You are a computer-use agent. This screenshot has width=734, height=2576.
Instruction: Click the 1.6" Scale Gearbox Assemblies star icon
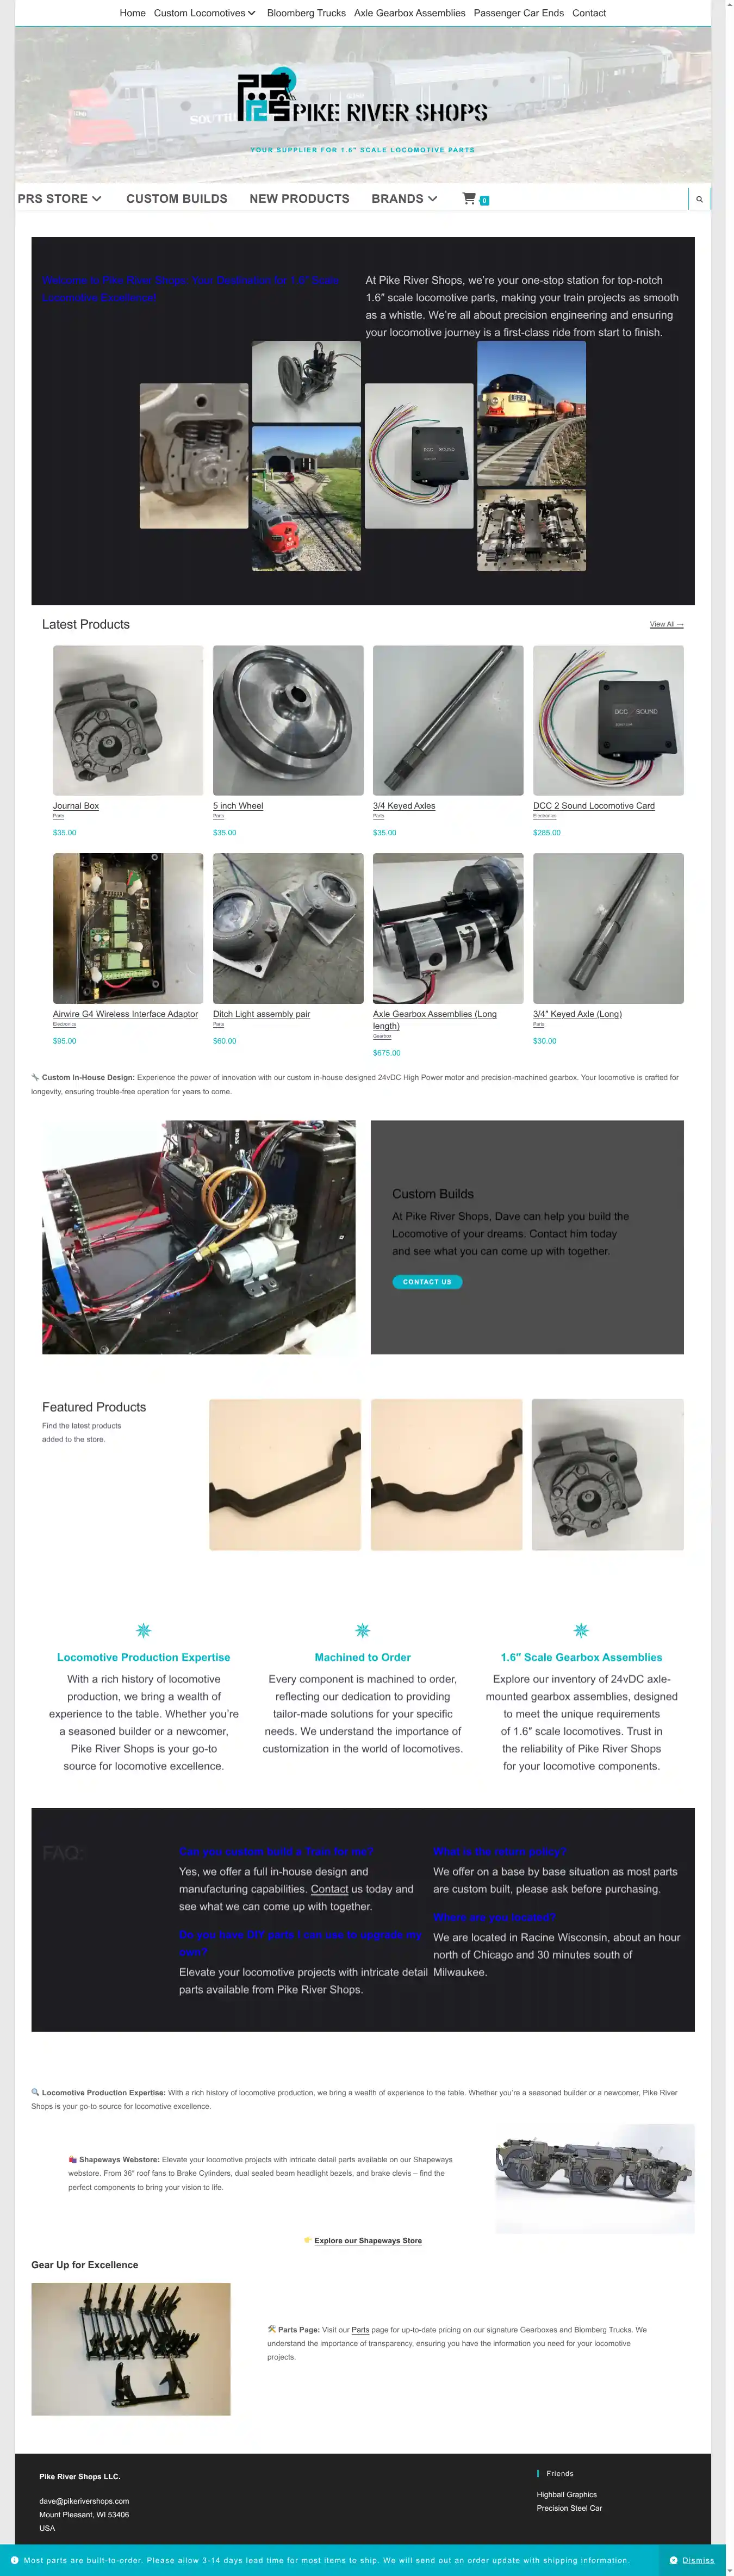click(581, 1631)
